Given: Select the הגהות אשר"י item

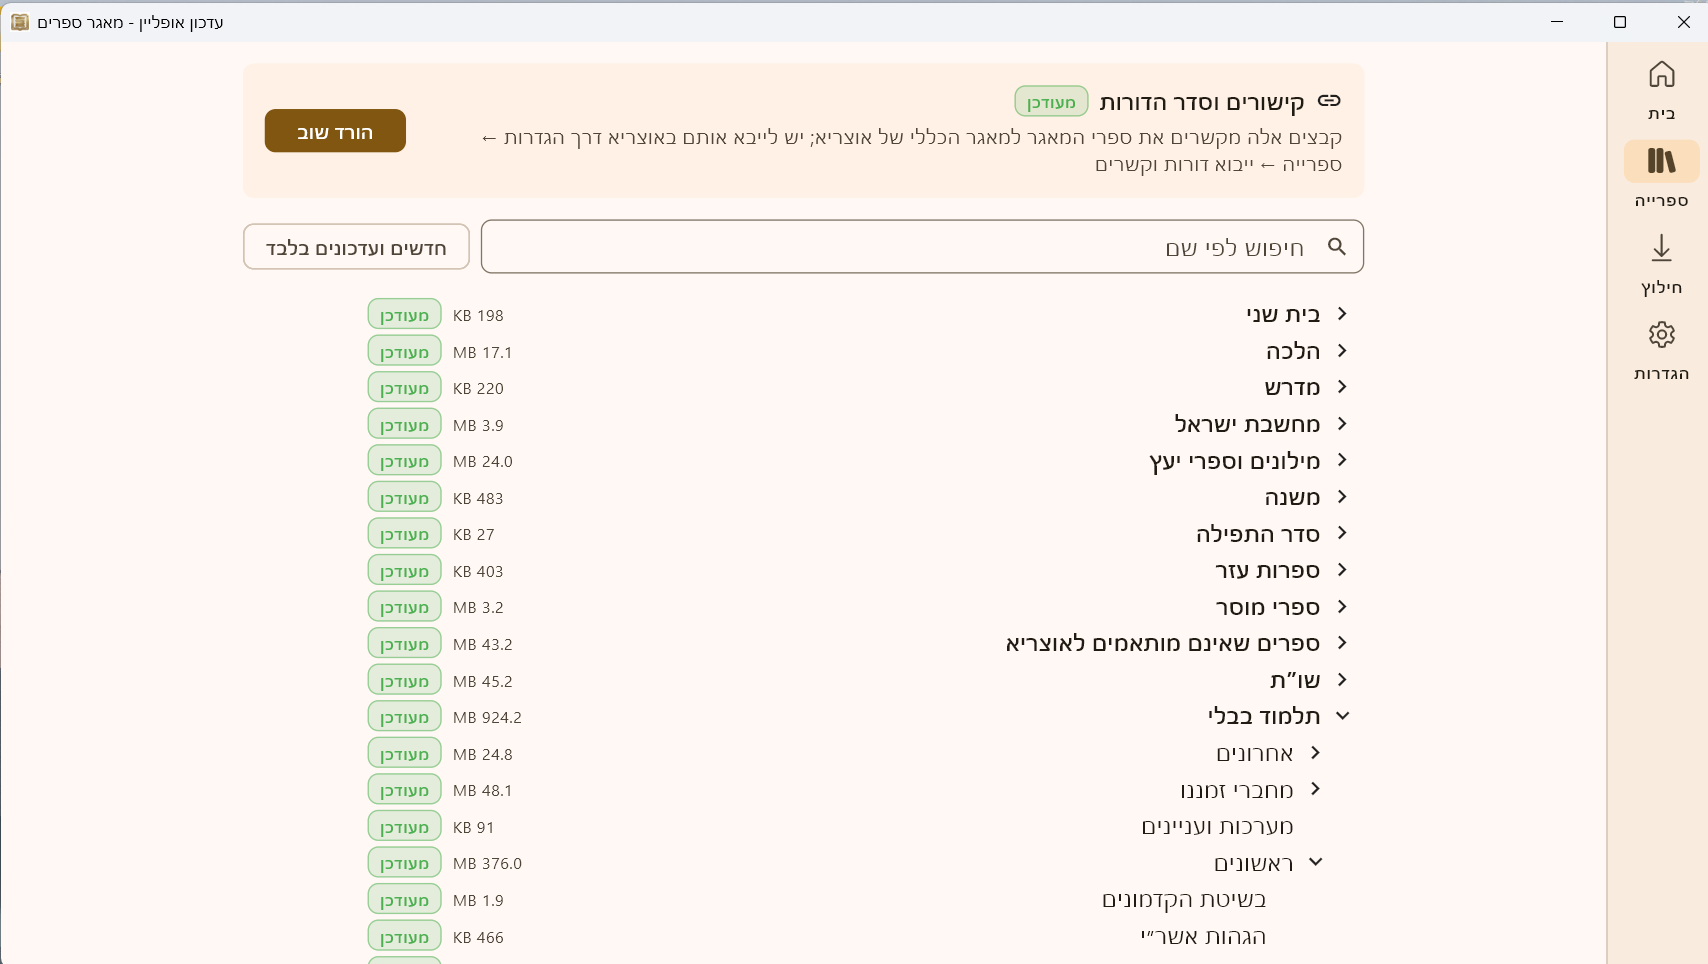Looking at the screenshot, I should point(1203,936).
